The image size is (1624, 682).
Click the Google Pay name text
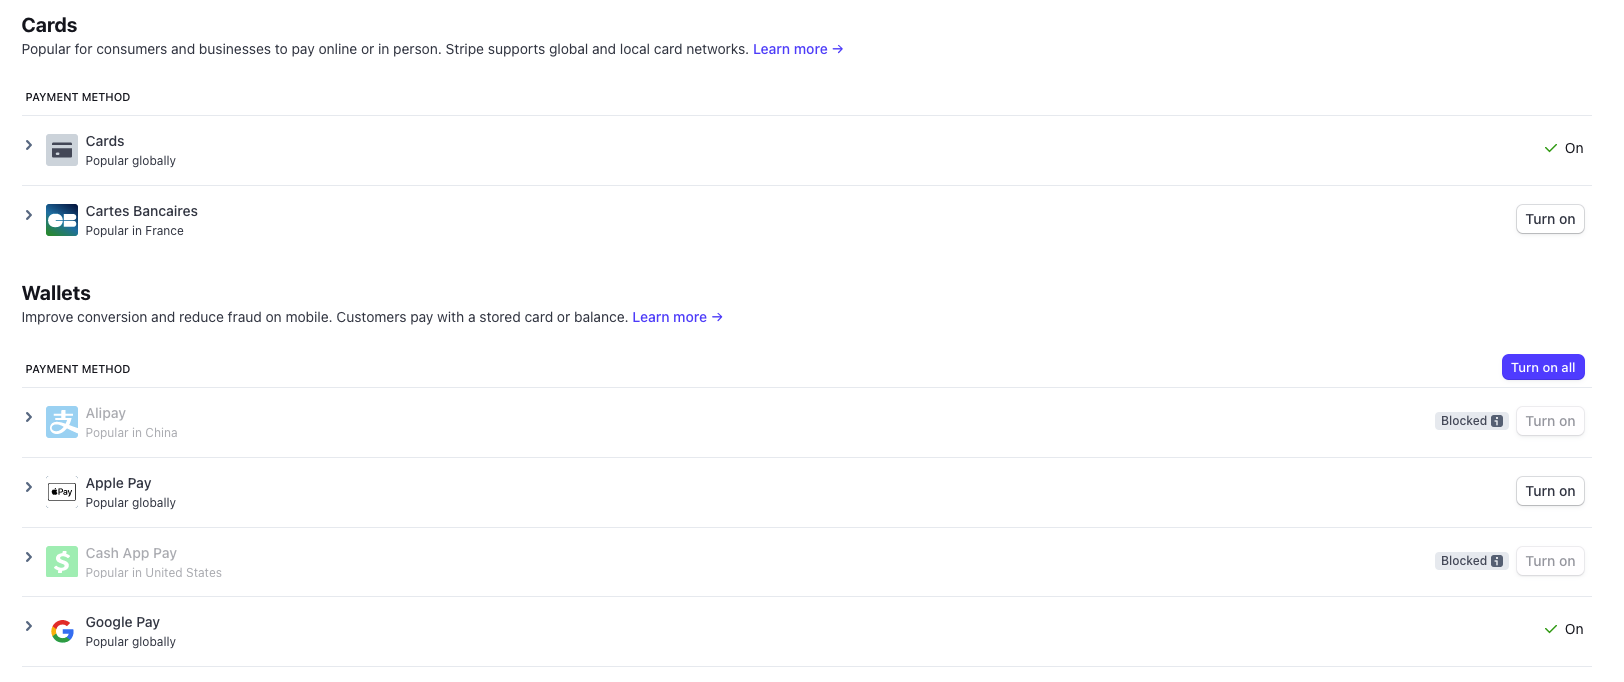tap(123, 622)
